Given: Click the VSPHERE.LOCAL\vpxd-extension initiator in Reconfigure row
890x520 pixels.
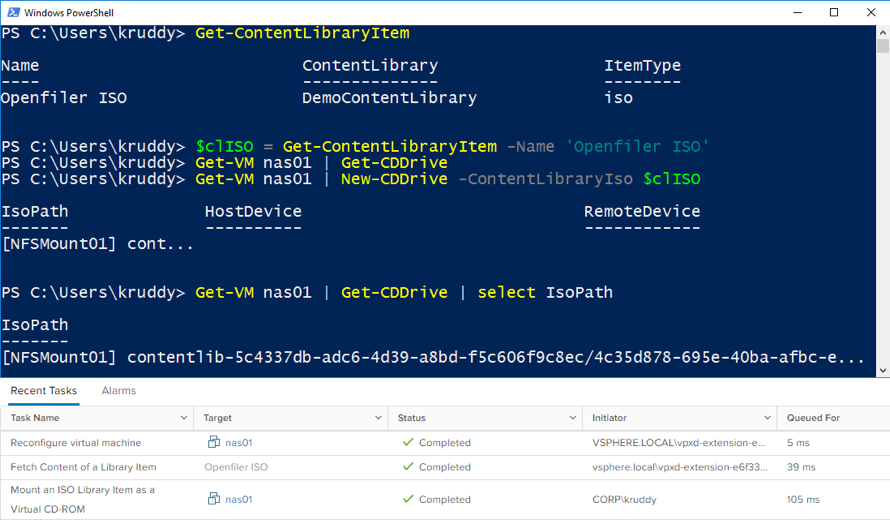Looking at the screenshot, I should pos(678,442).
